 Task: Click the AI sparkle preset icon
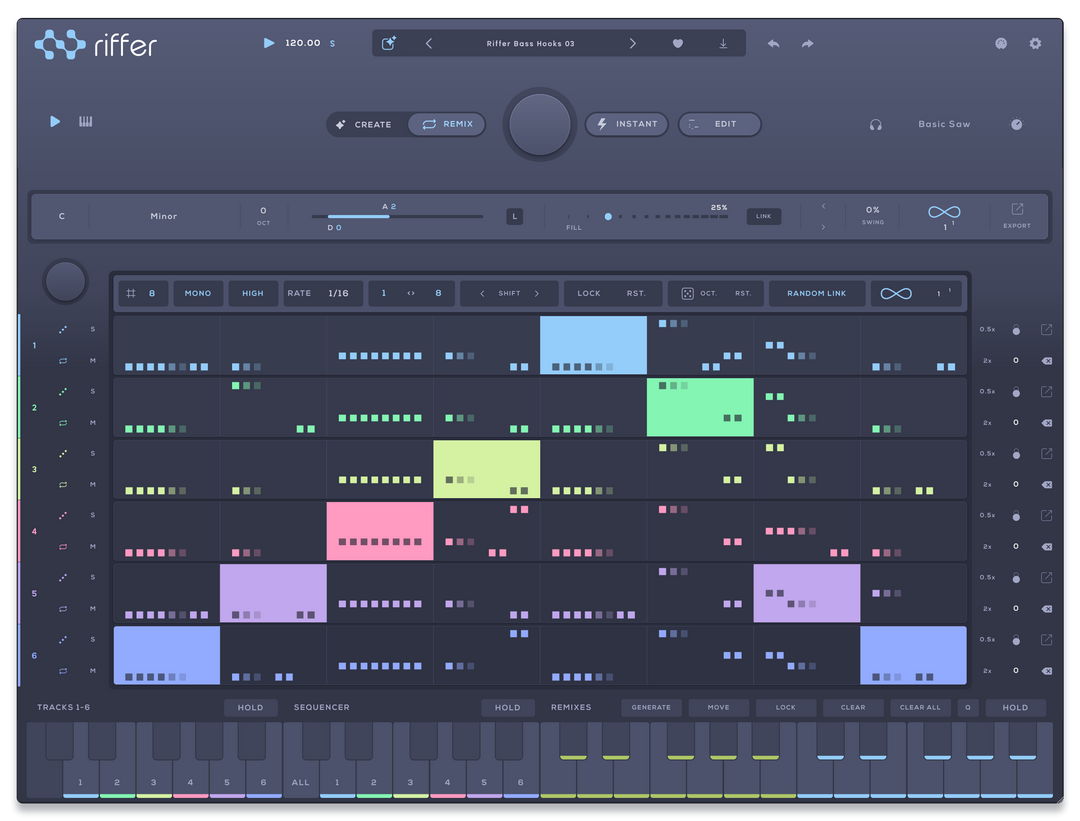click(388, 43)
